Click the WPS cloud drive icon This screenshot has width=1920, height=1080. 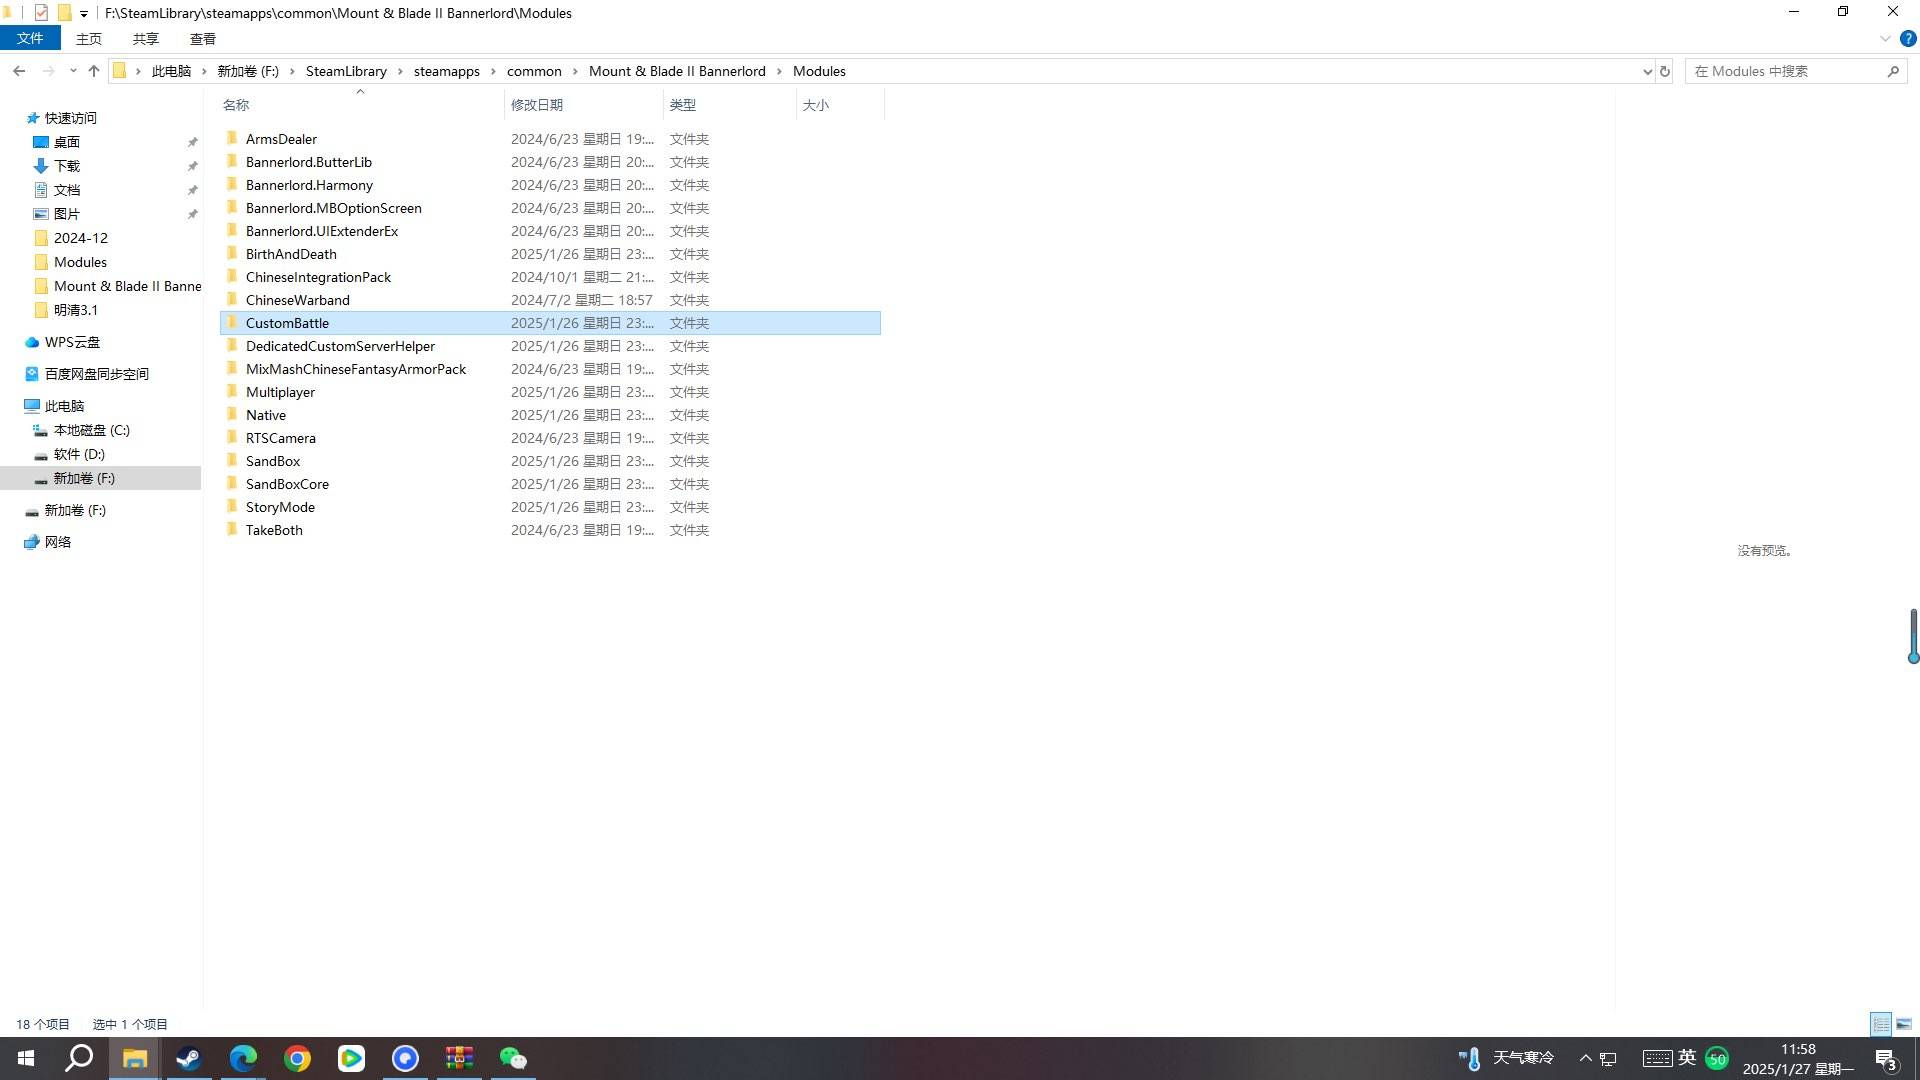[x=32, y=342]
